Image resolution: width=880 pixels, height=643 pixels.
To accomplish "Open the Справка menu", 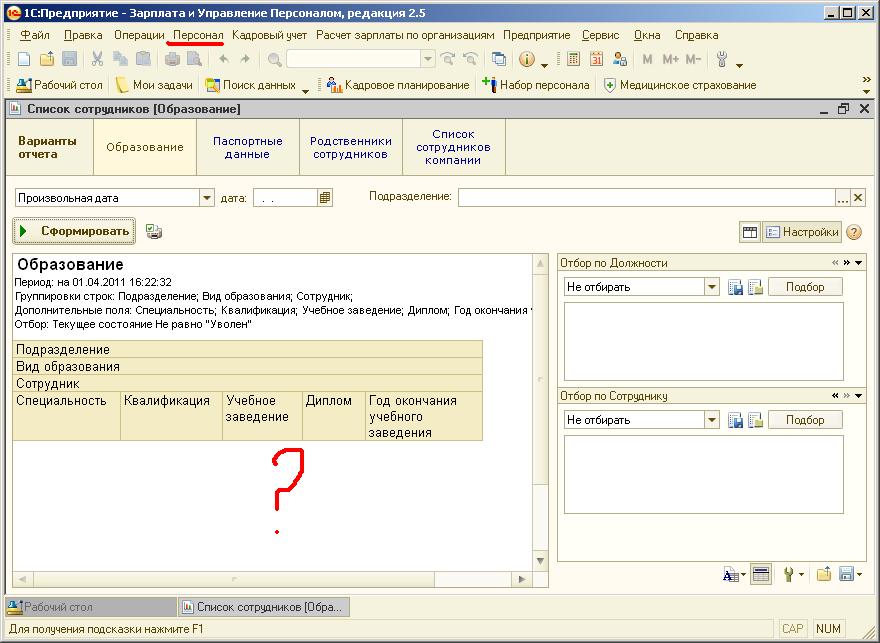I will pos(696,35).
